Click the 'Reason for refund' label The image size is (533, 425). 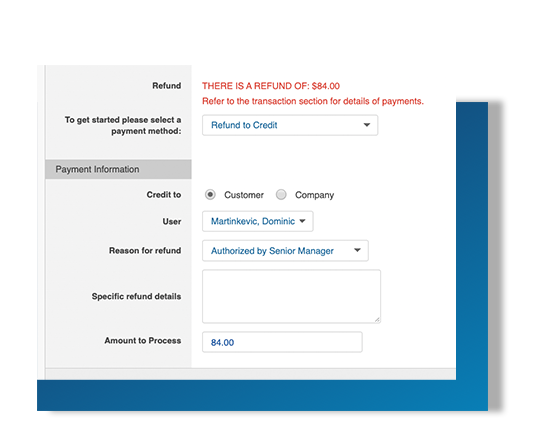(x=145, y=251)
